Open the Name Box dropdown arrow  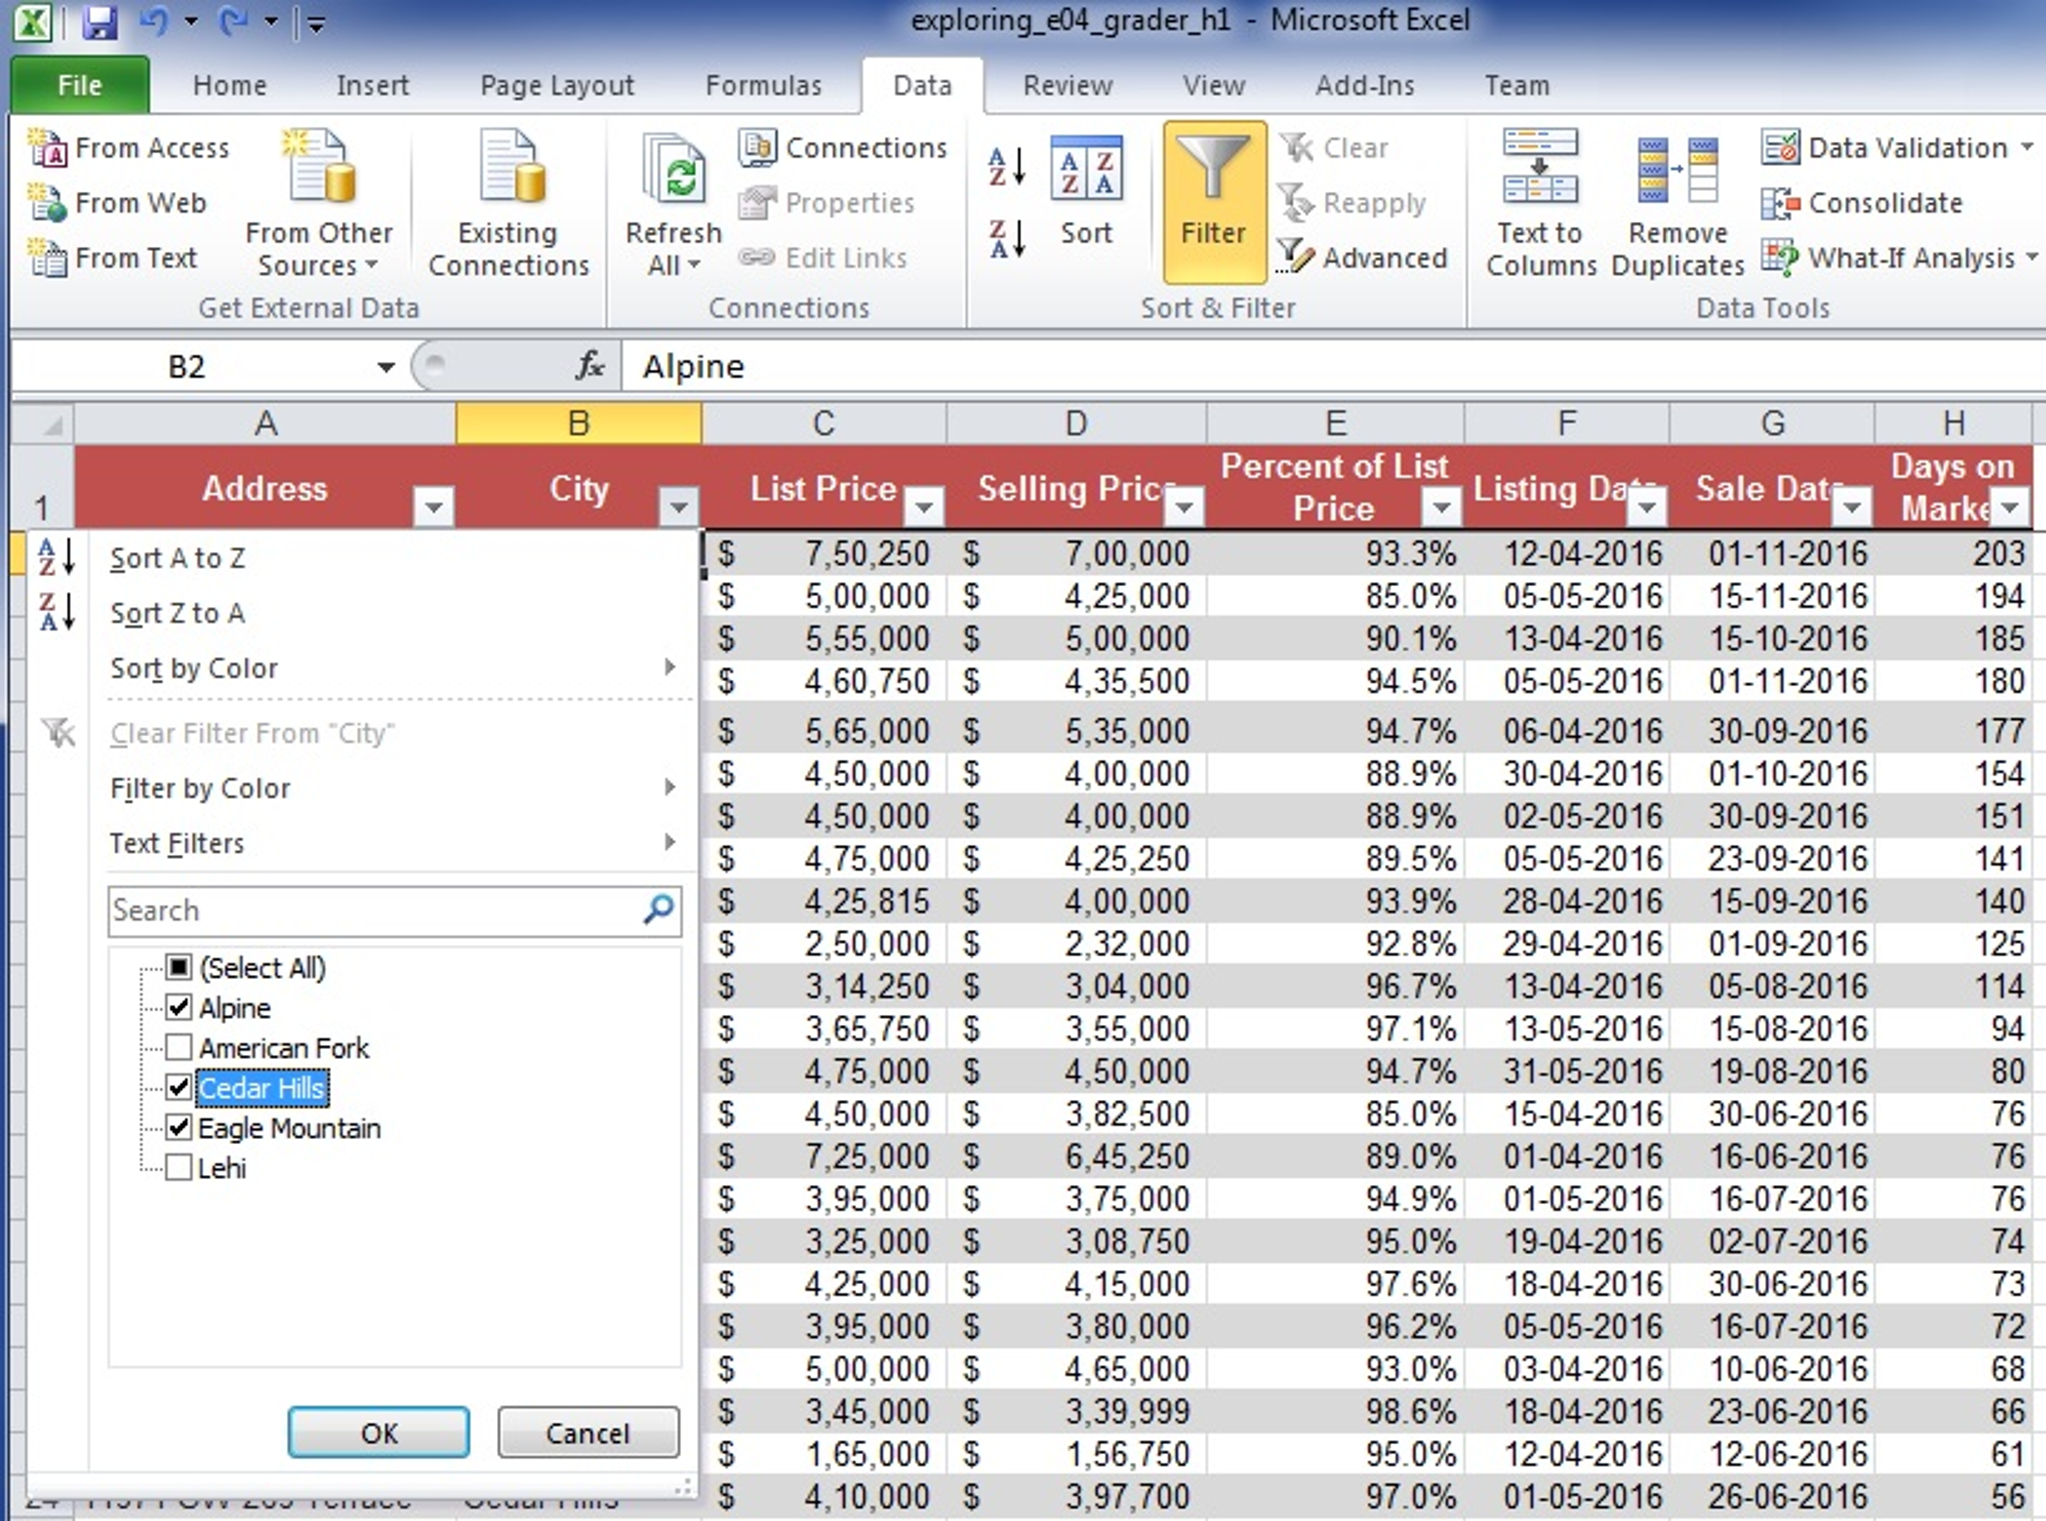pos(386,367)
